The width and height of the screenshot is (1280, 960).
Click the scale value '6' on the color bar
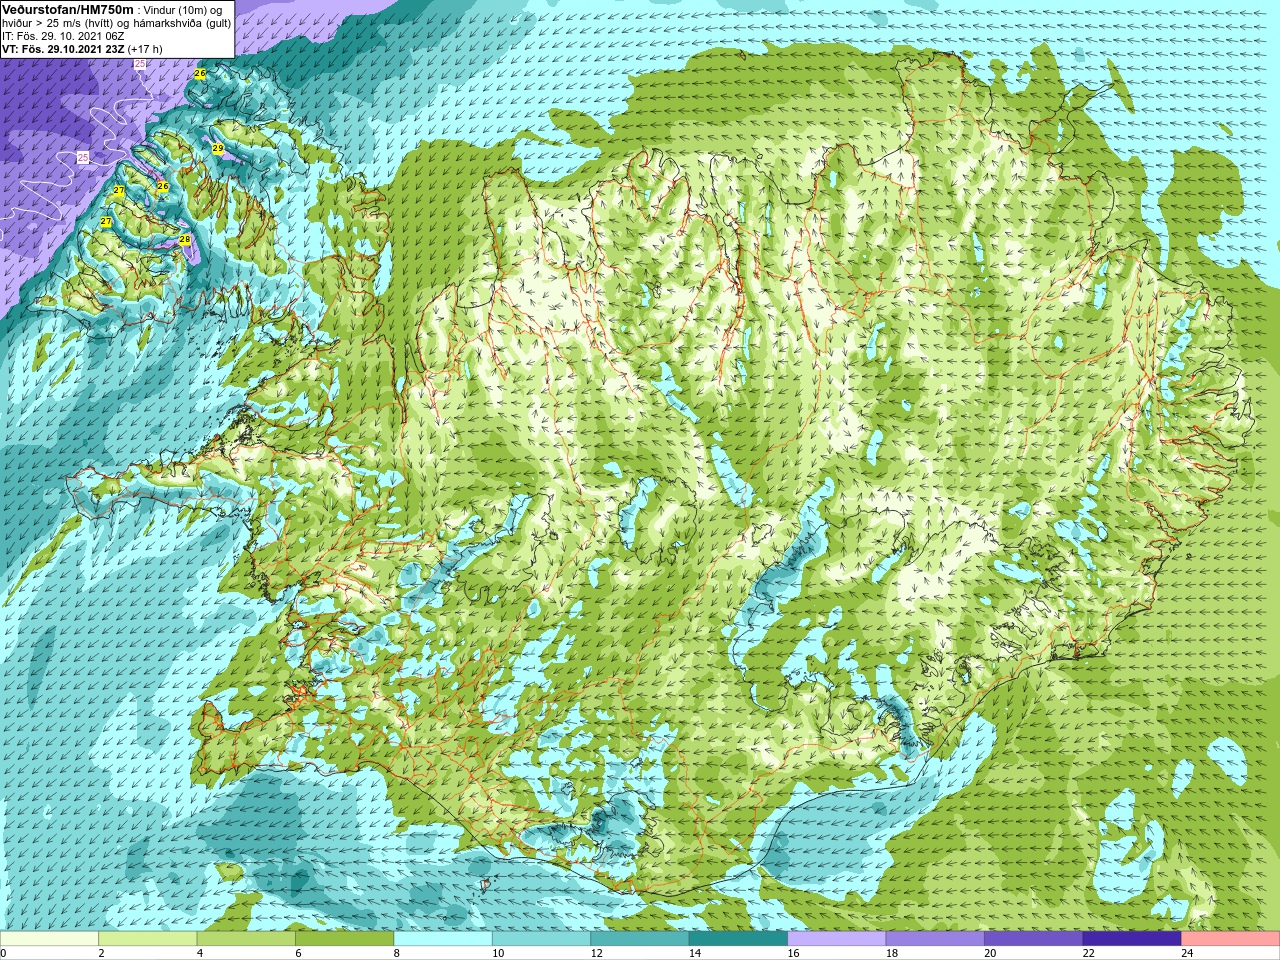point(298,953)
